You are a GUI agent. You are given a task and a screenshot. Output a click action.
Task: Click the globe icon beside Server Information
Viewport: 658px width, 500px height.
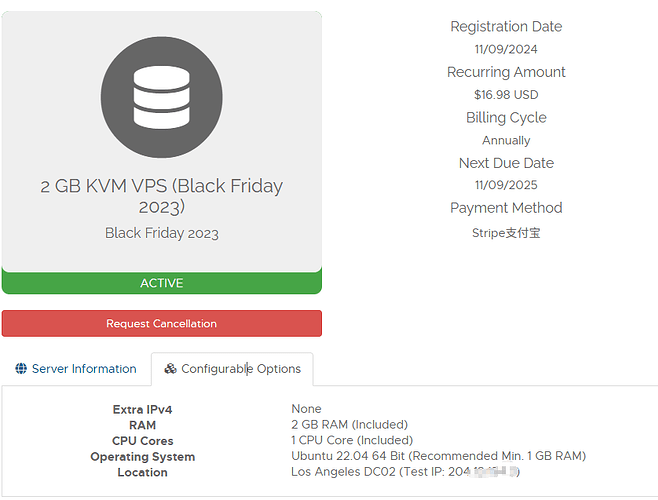(x=21, y=369)
